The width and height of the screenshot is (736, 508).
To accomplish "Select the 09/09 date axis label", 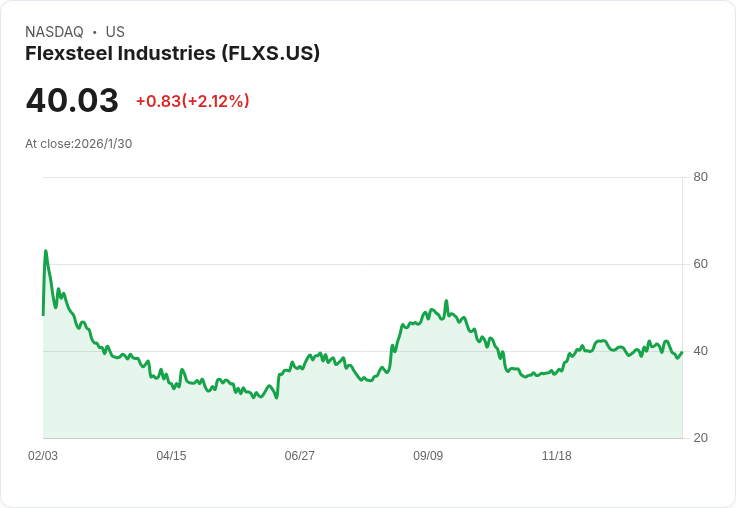I will 428,456.
